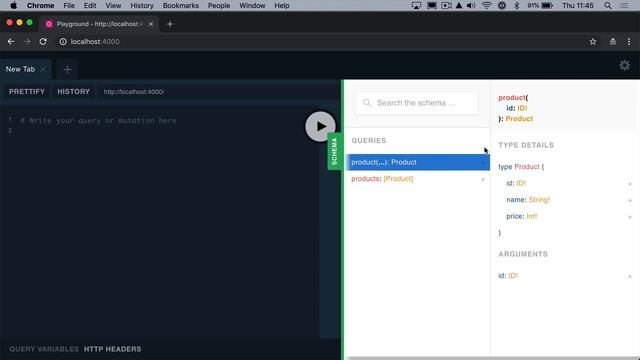Viewport: 640px width, 360px height.
Task: Open the Apple menu
Action: 13,6
